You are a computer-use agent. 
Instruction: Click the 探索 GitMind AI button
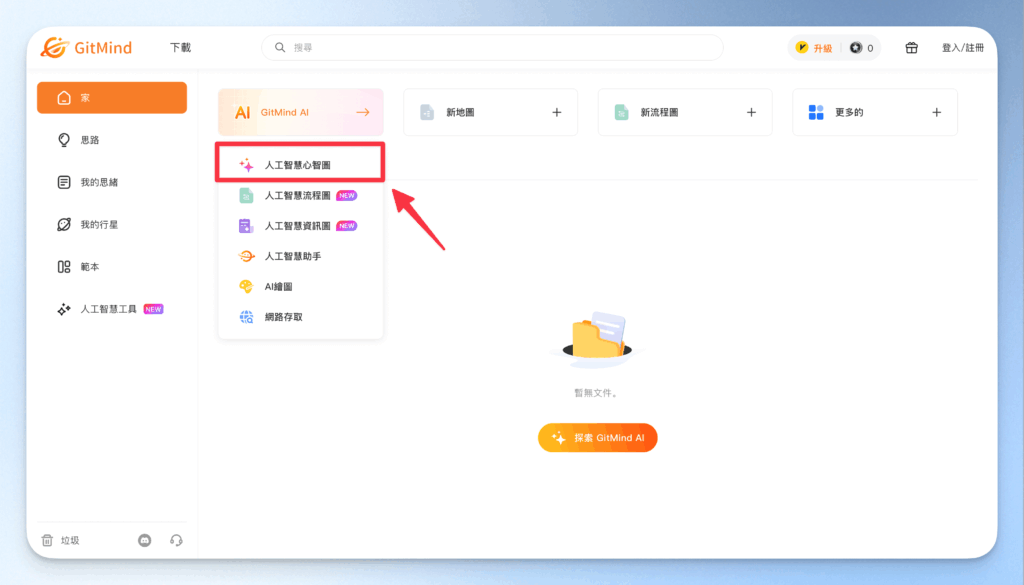597,437
